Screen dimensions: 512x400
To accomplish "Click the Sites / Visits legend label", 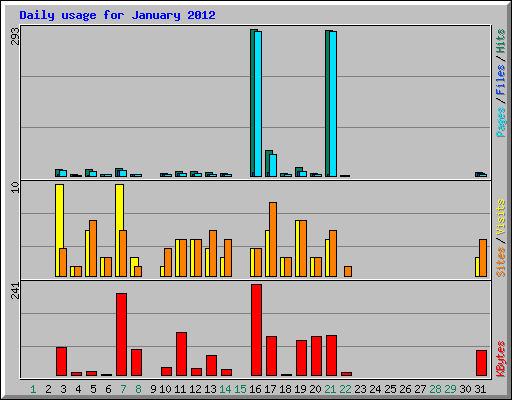I will click(501, 238).
